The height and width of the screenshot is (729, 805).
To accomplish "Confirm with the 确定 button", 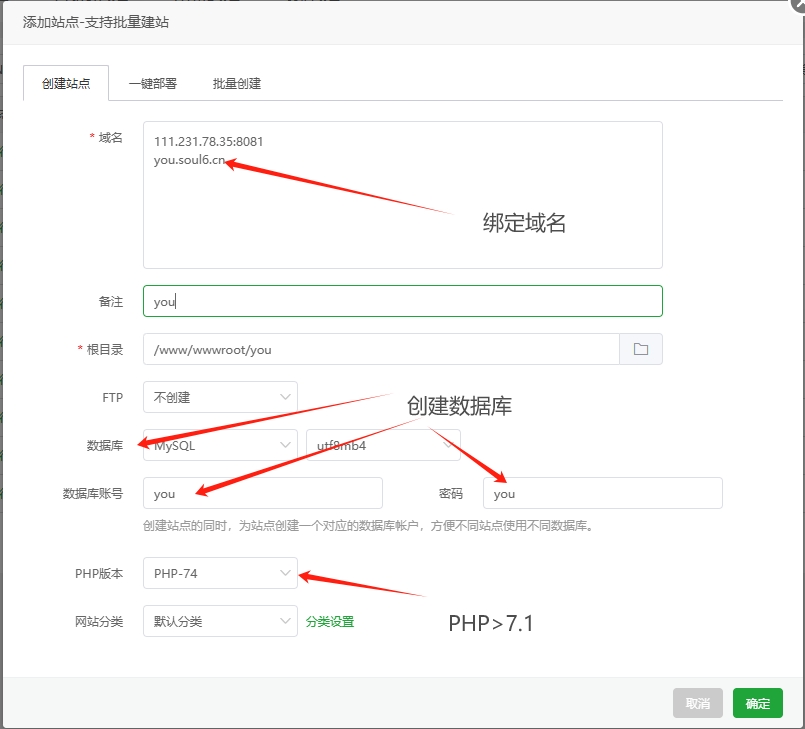I will click(758, 703).
